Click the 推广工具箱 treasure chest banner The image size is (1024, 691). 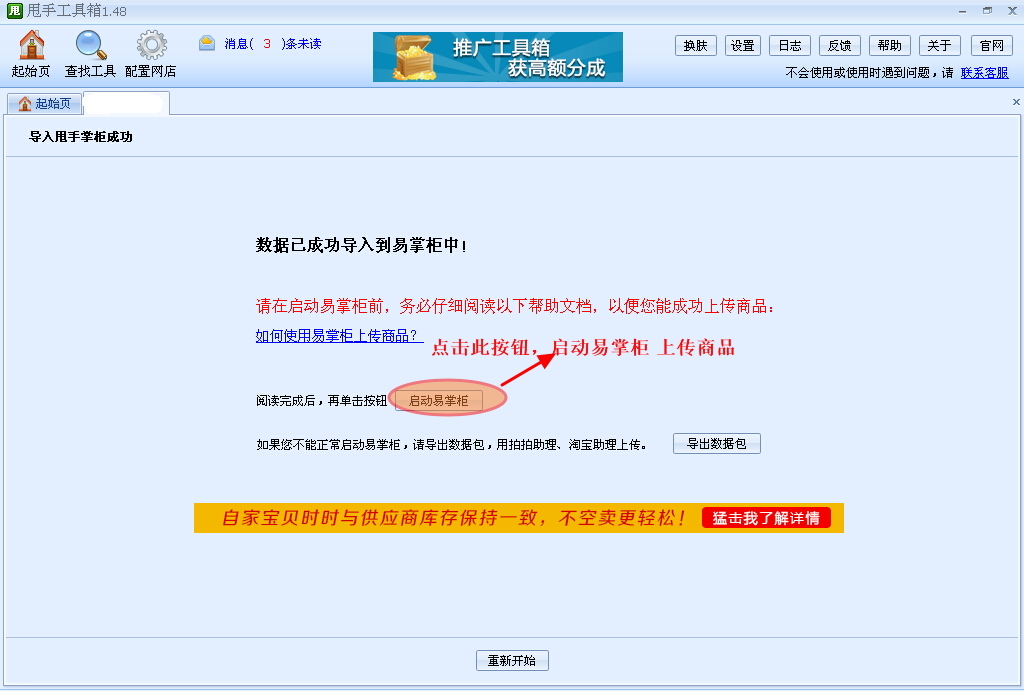click(x=498, y=57)
